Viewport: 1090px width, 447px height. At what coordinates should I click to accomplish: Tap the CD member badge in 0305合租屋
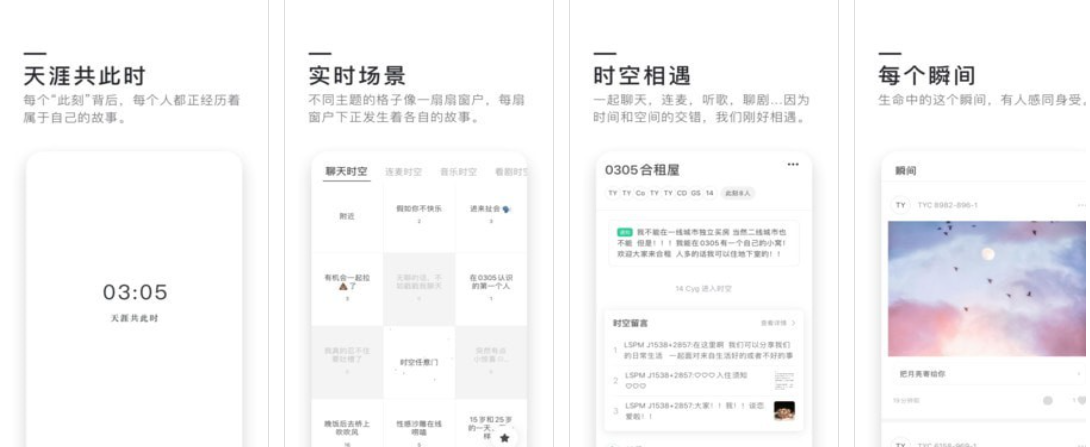[x=681, y=193]
